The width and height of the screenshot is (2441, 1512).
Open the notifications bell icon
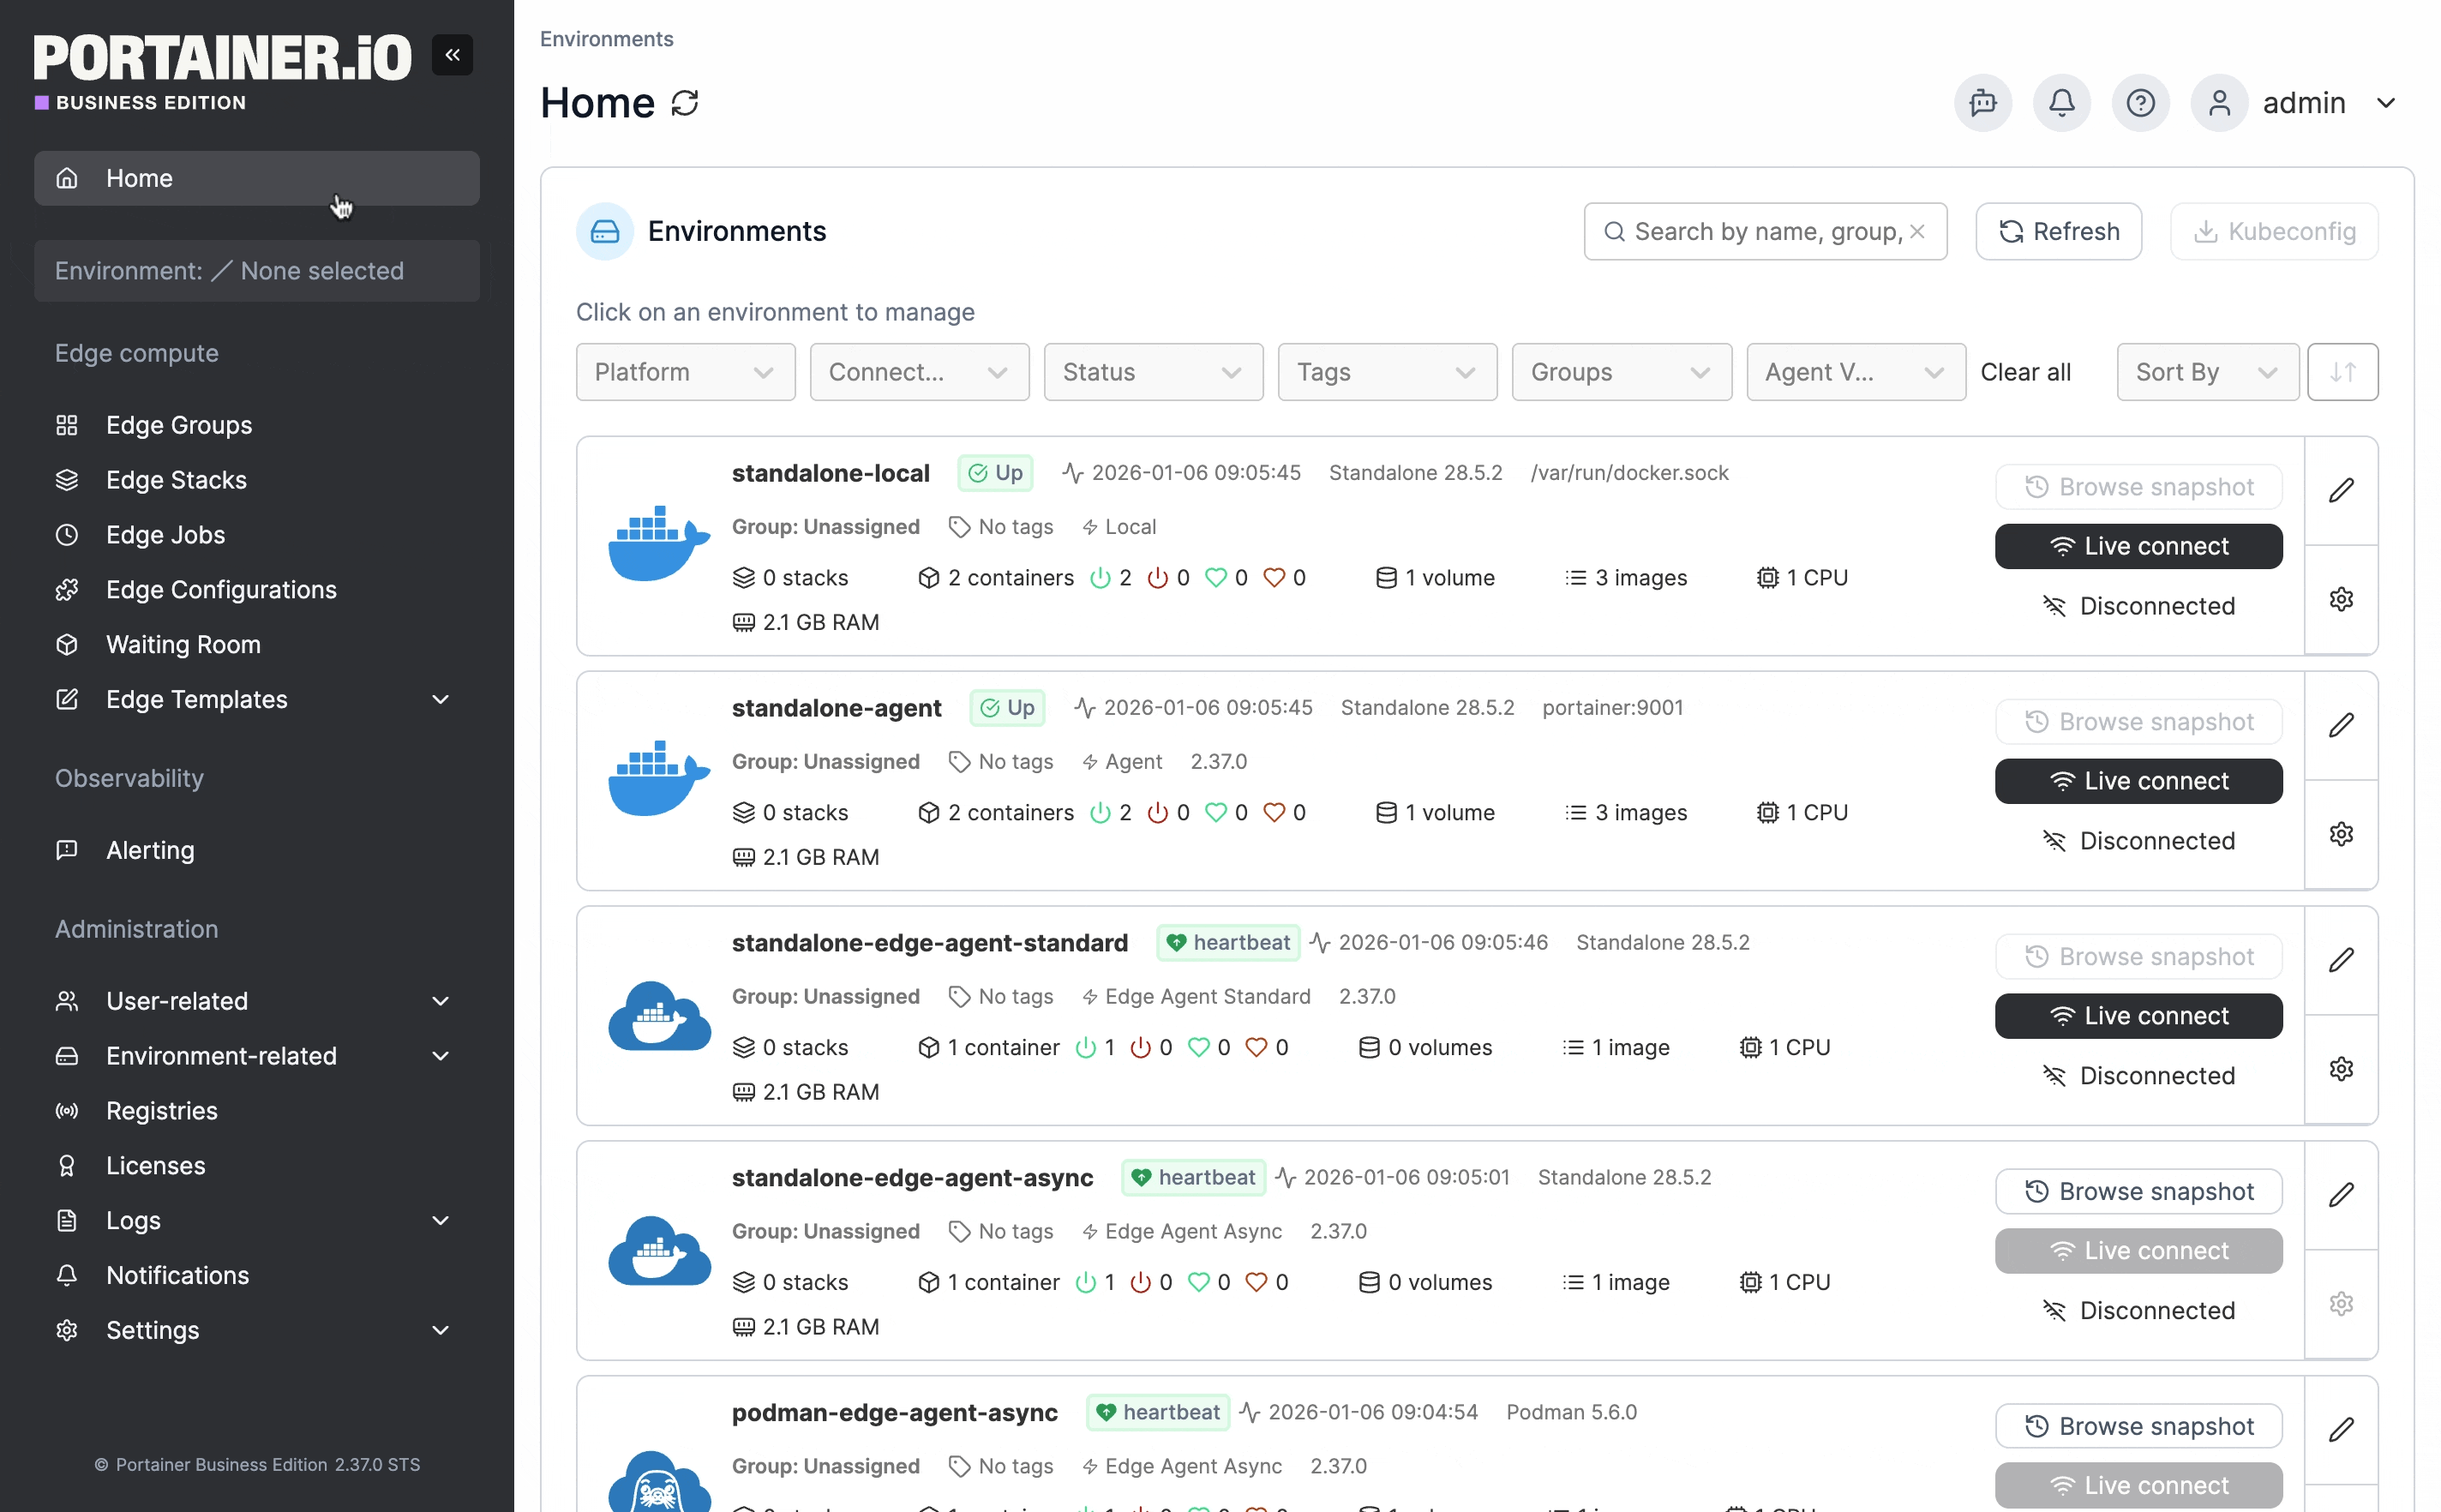click(x=2061, y=103)
